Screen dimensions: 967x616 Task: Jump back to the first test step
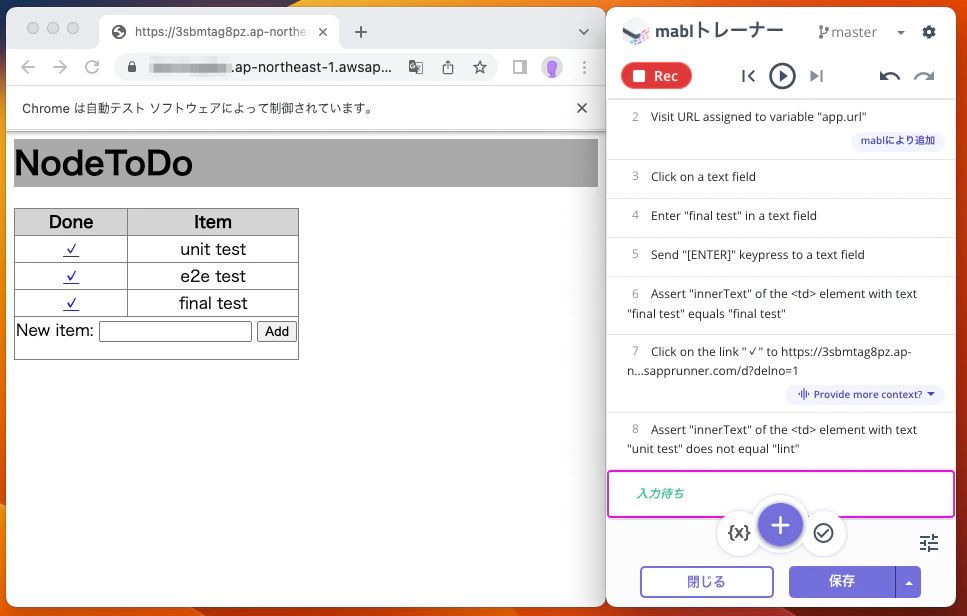[749, 76]
